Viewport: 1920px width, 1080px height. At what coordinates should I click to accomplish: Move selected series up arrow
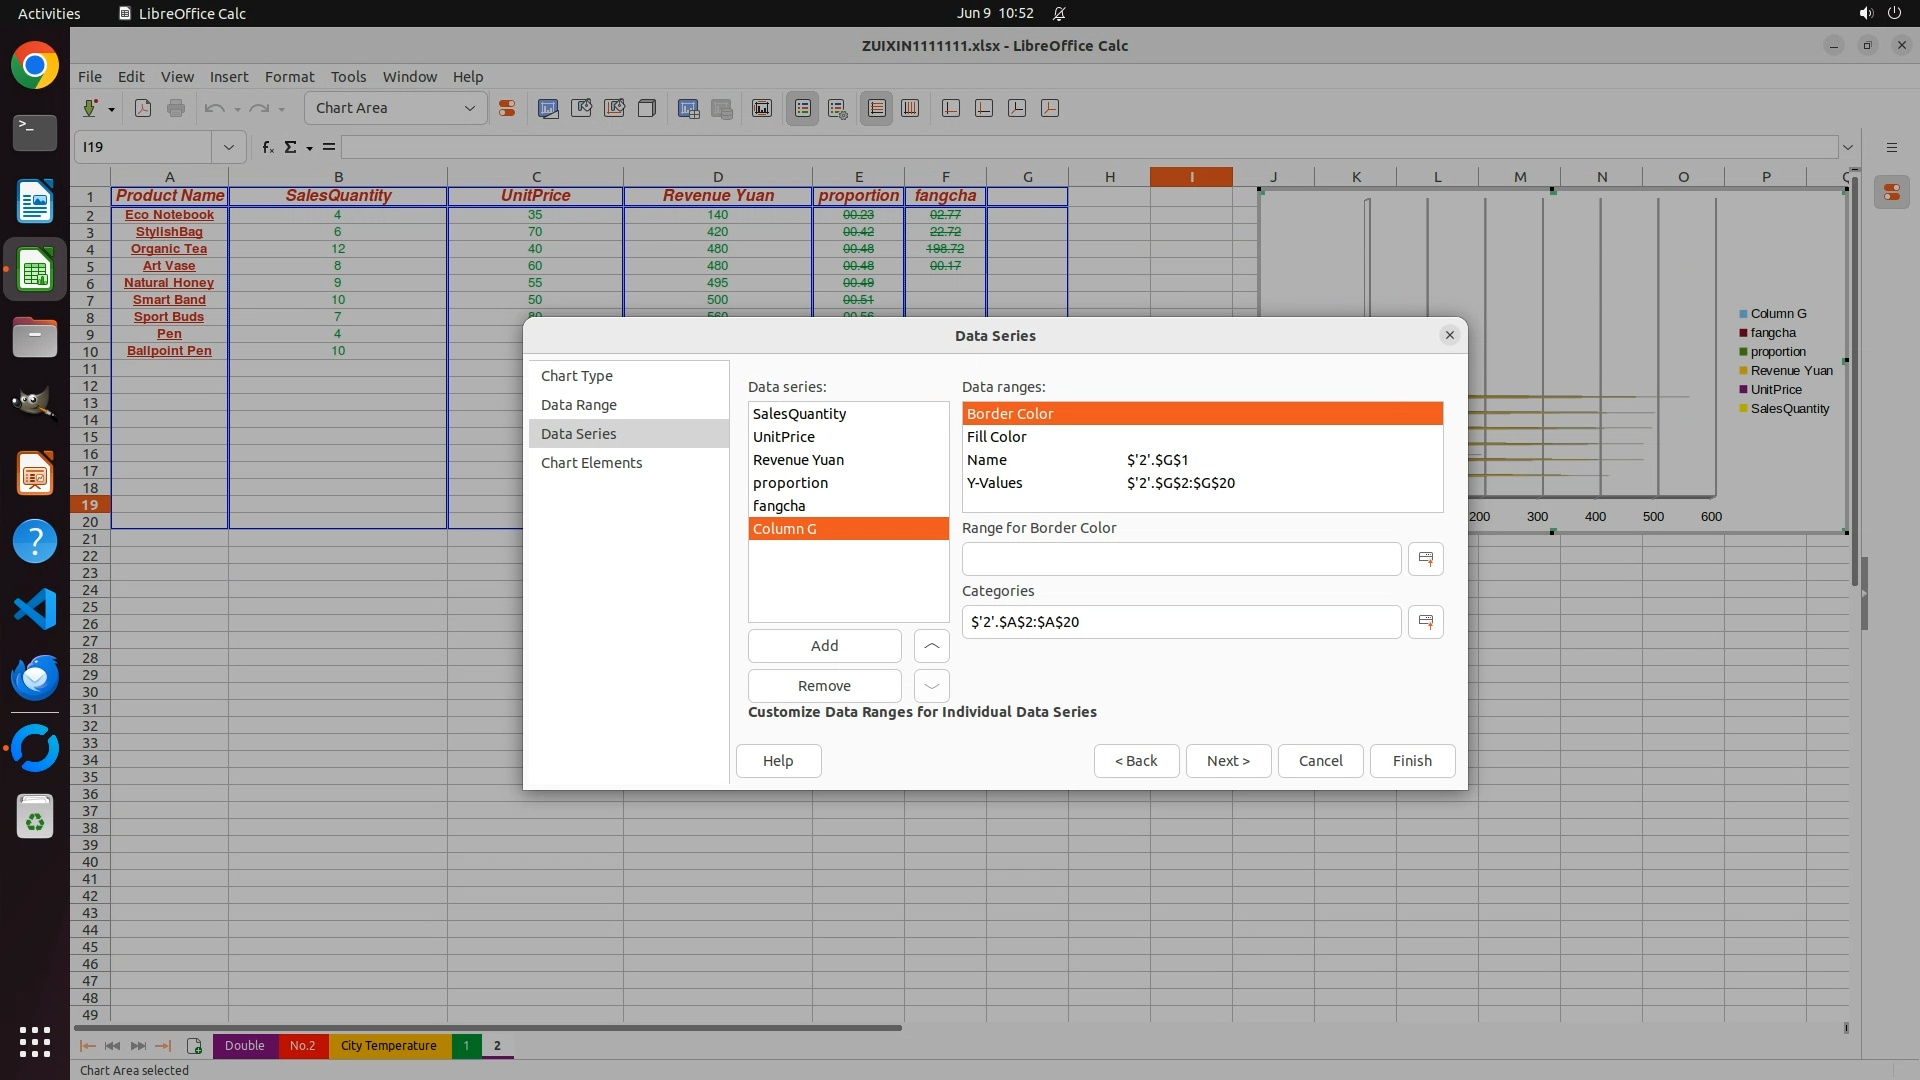931,646
